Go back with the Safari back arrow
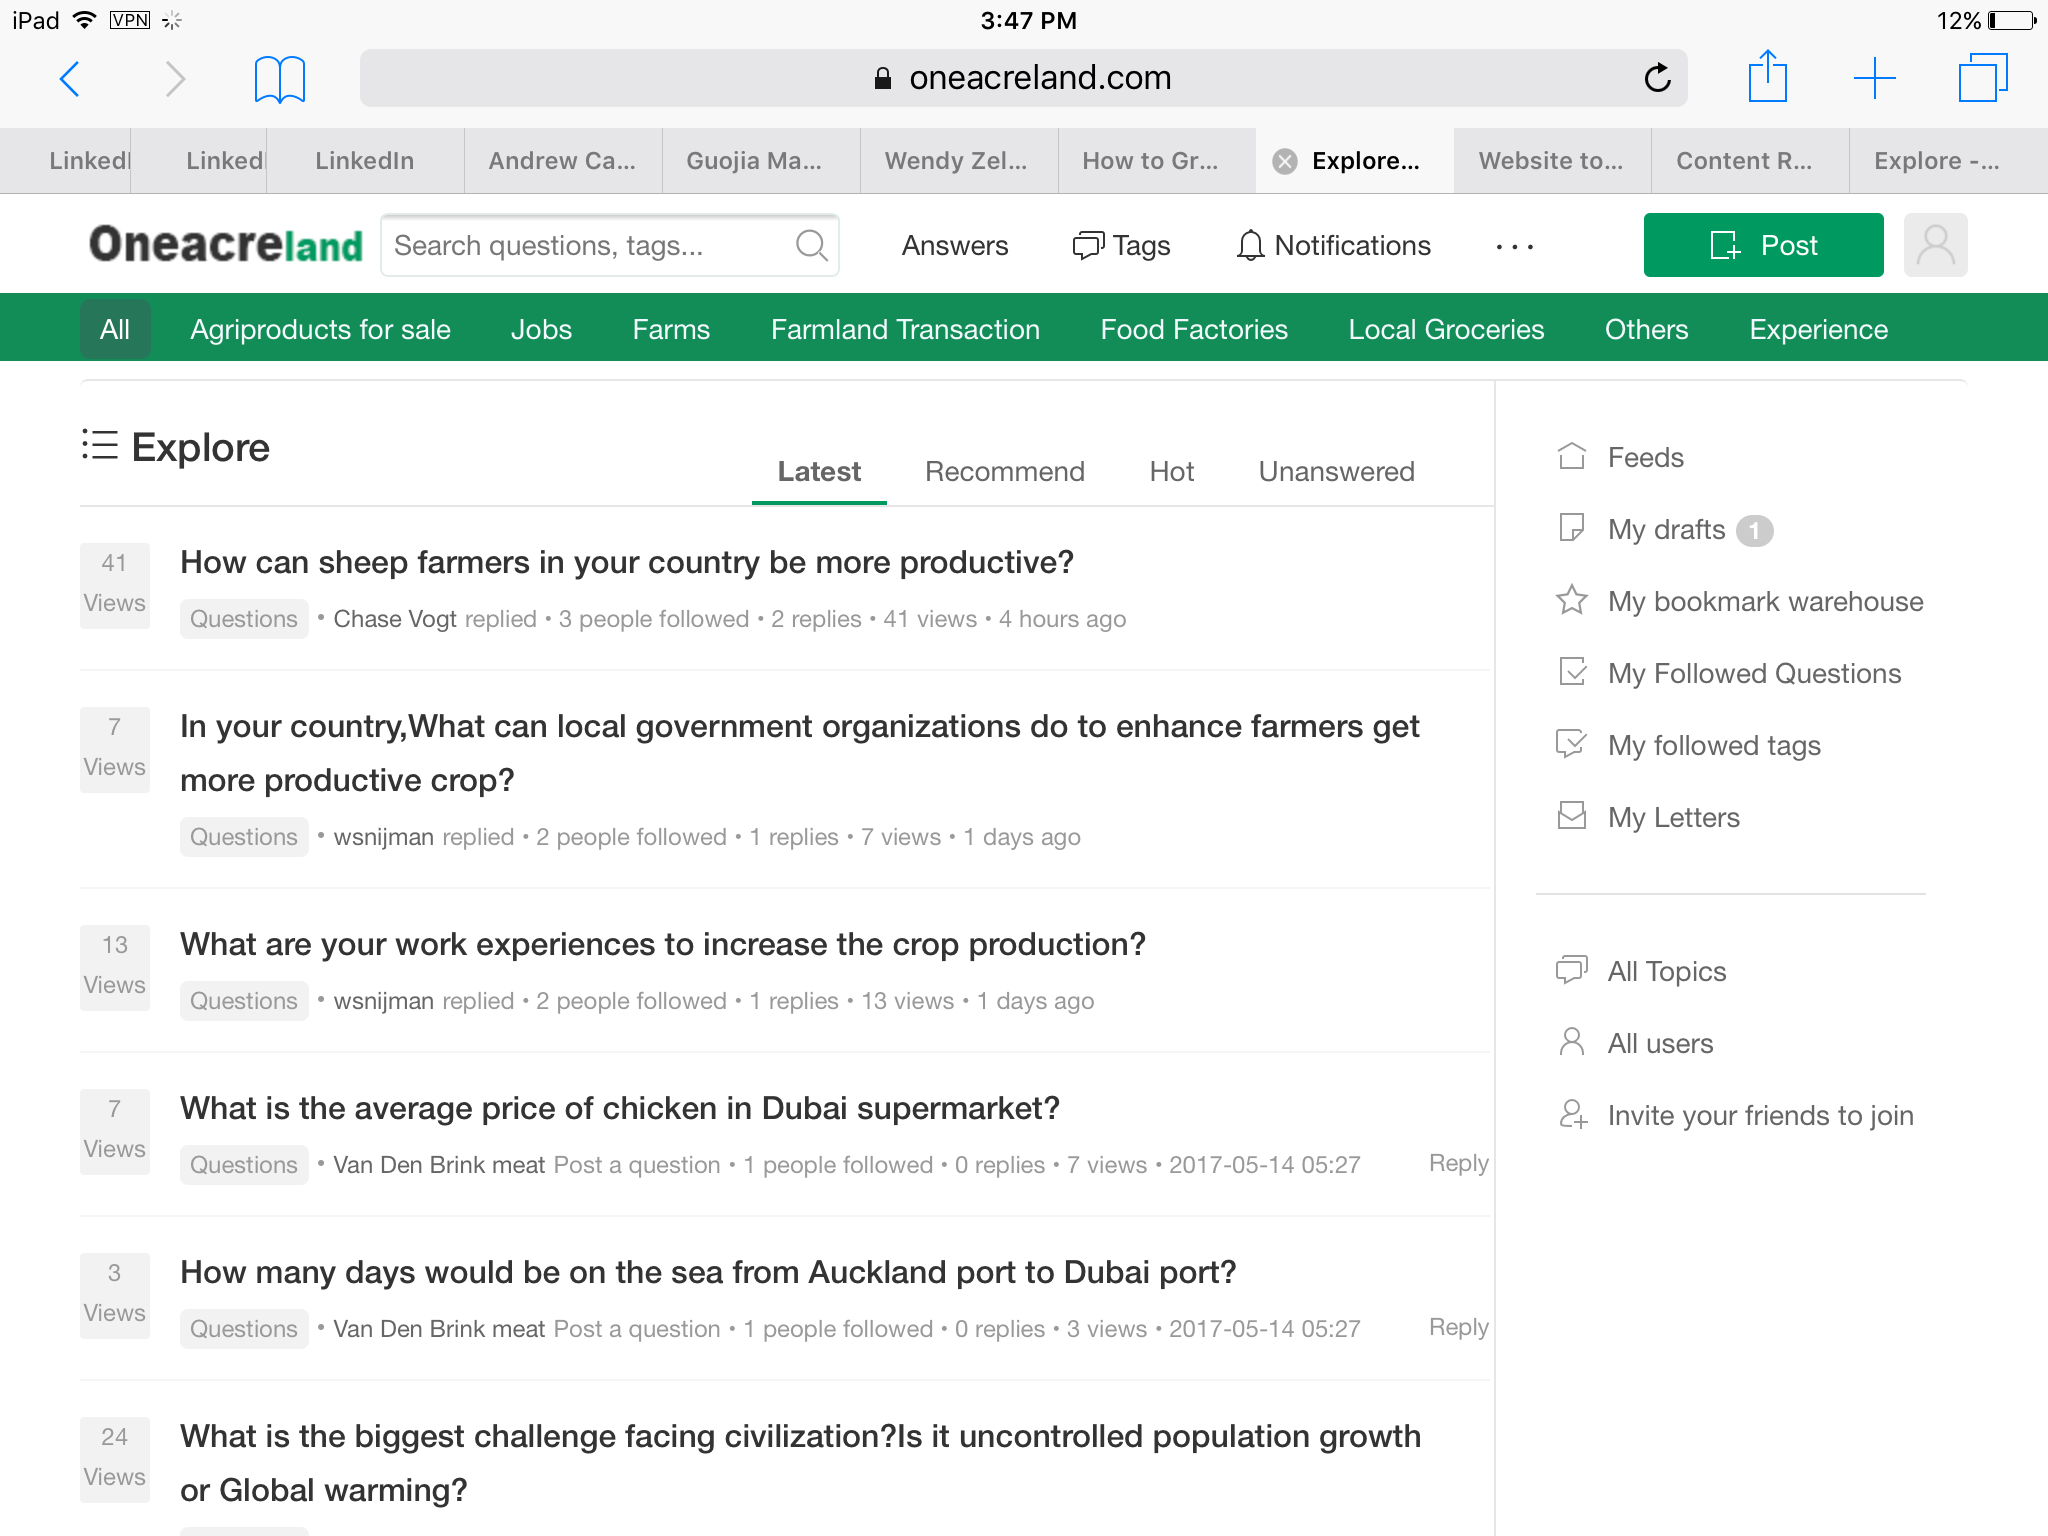Image resolution: width=2048 pixels, height=1536 pixels. [x=70, y=79]
